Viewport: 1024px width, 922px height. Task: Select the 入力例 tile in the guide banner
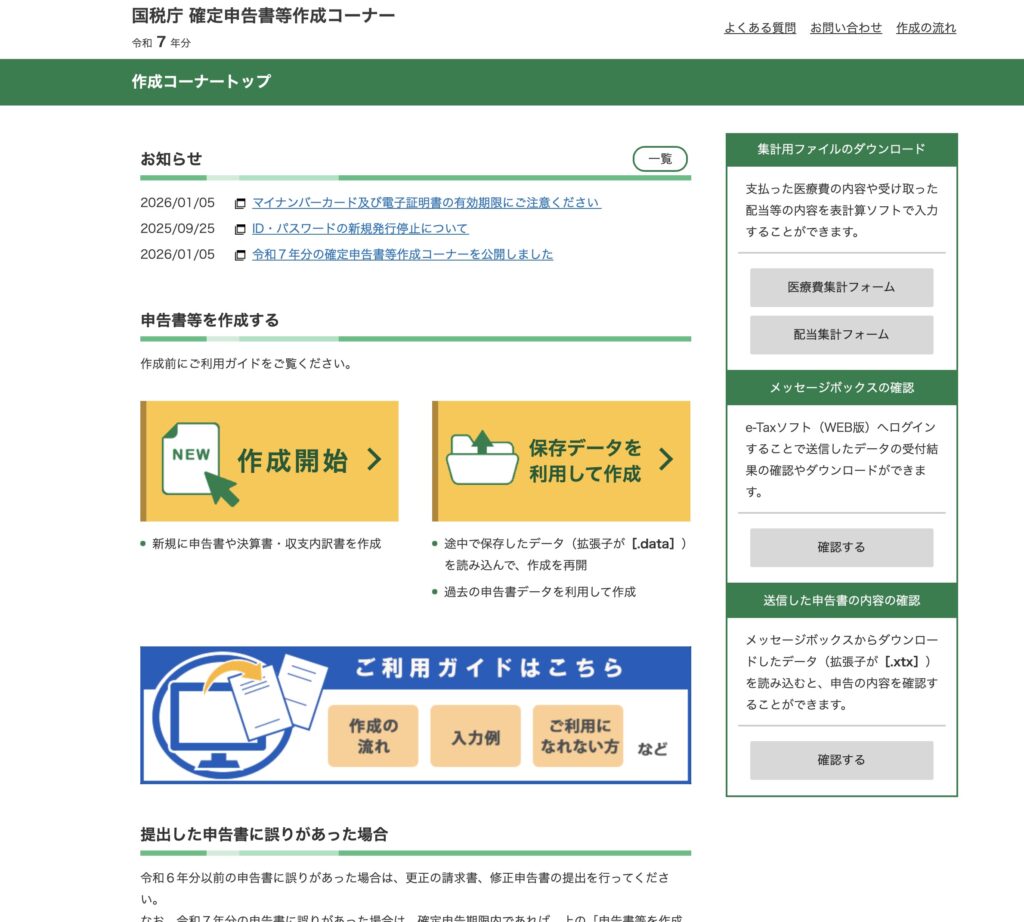click(475, 737)
